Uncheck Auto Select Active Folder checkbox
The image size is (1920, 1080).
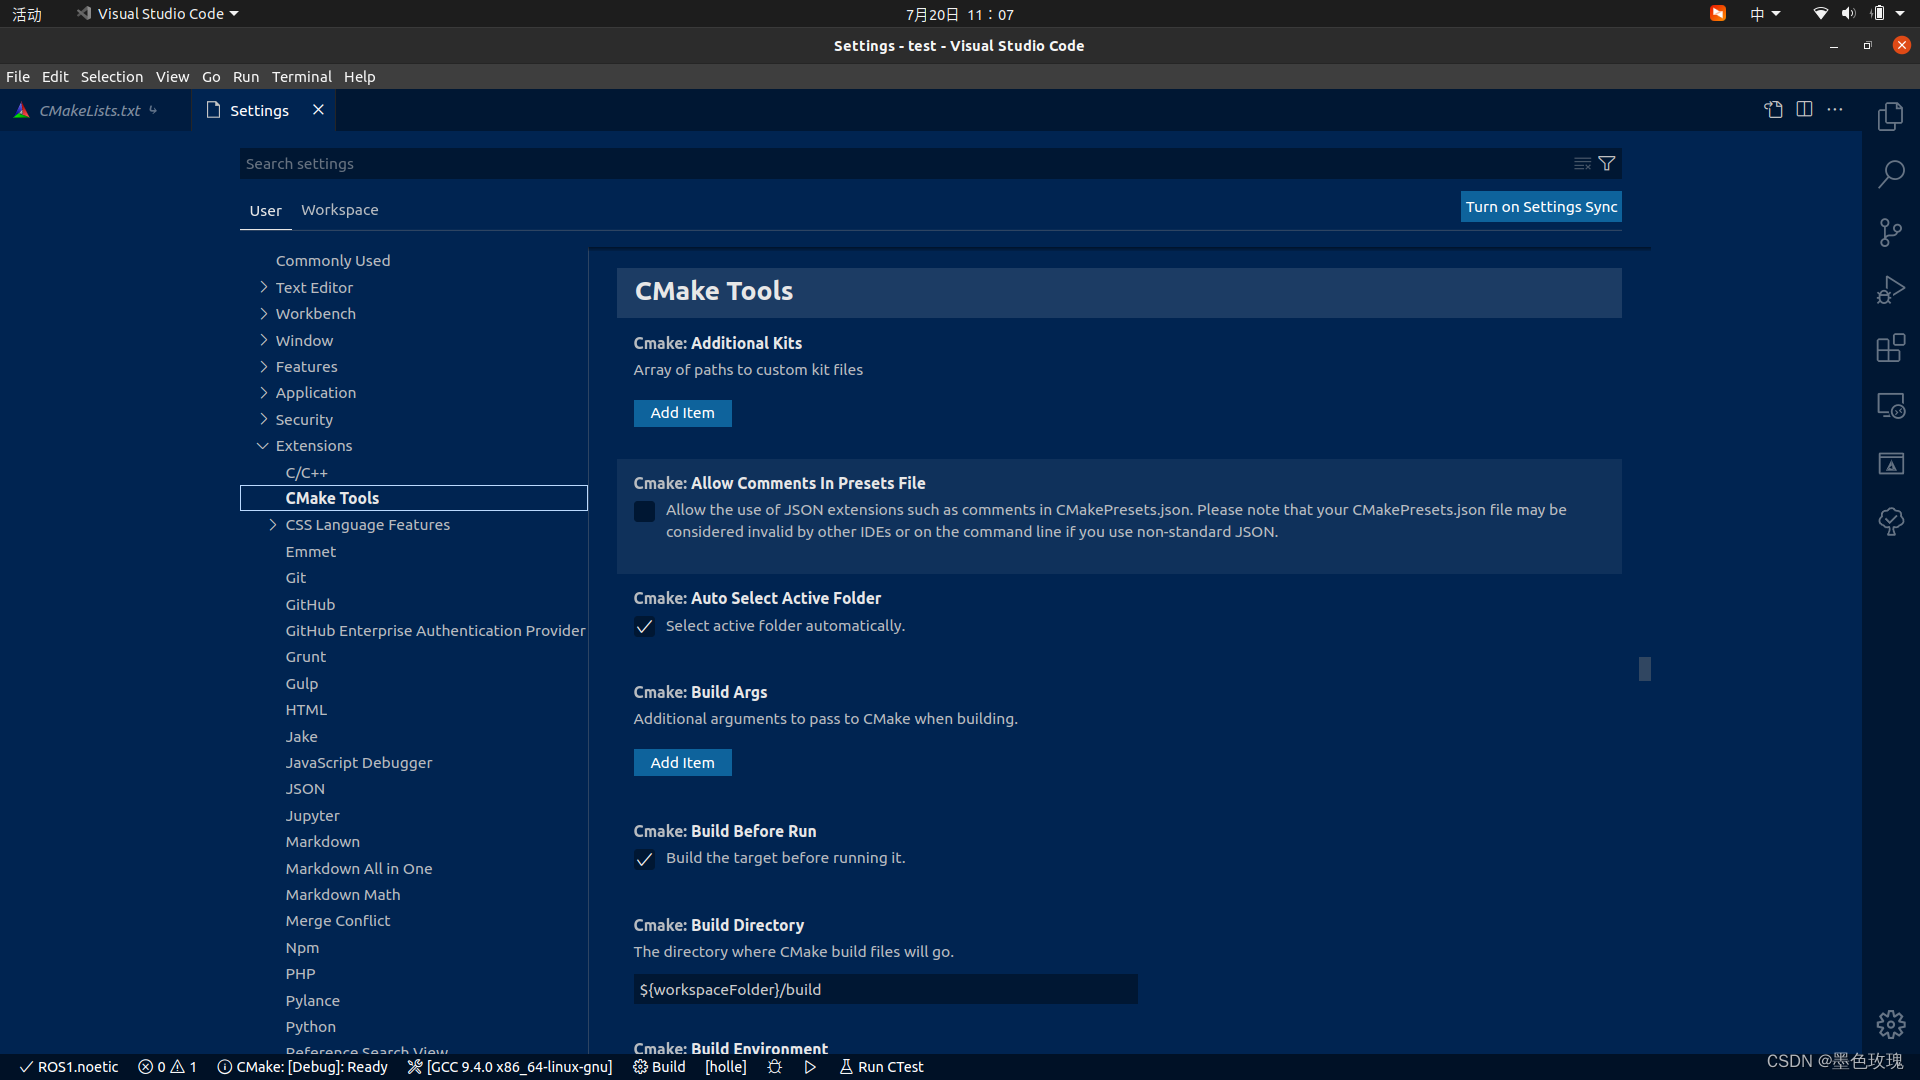[645, 627]
